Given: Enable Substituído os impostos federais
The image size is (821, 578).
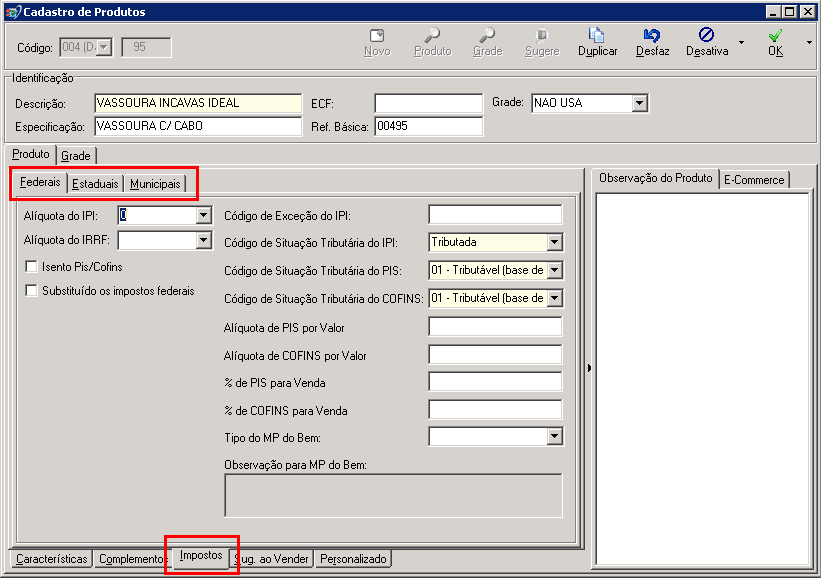Looking at the screenshot, I should click(x=31, y=291).
